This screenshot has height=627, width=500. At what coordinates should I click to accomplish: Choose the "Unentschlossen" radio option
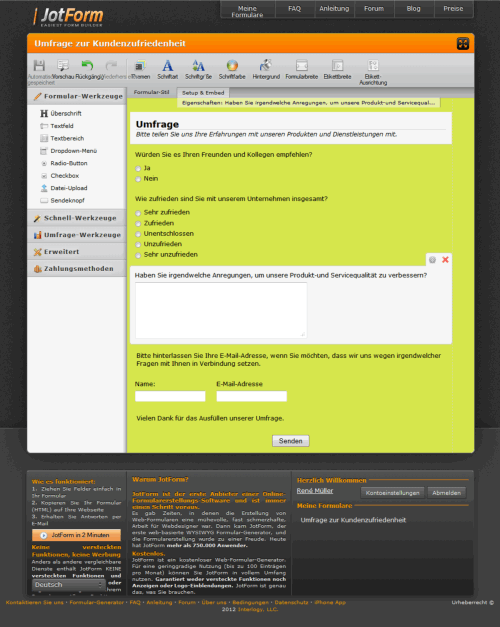138,234
